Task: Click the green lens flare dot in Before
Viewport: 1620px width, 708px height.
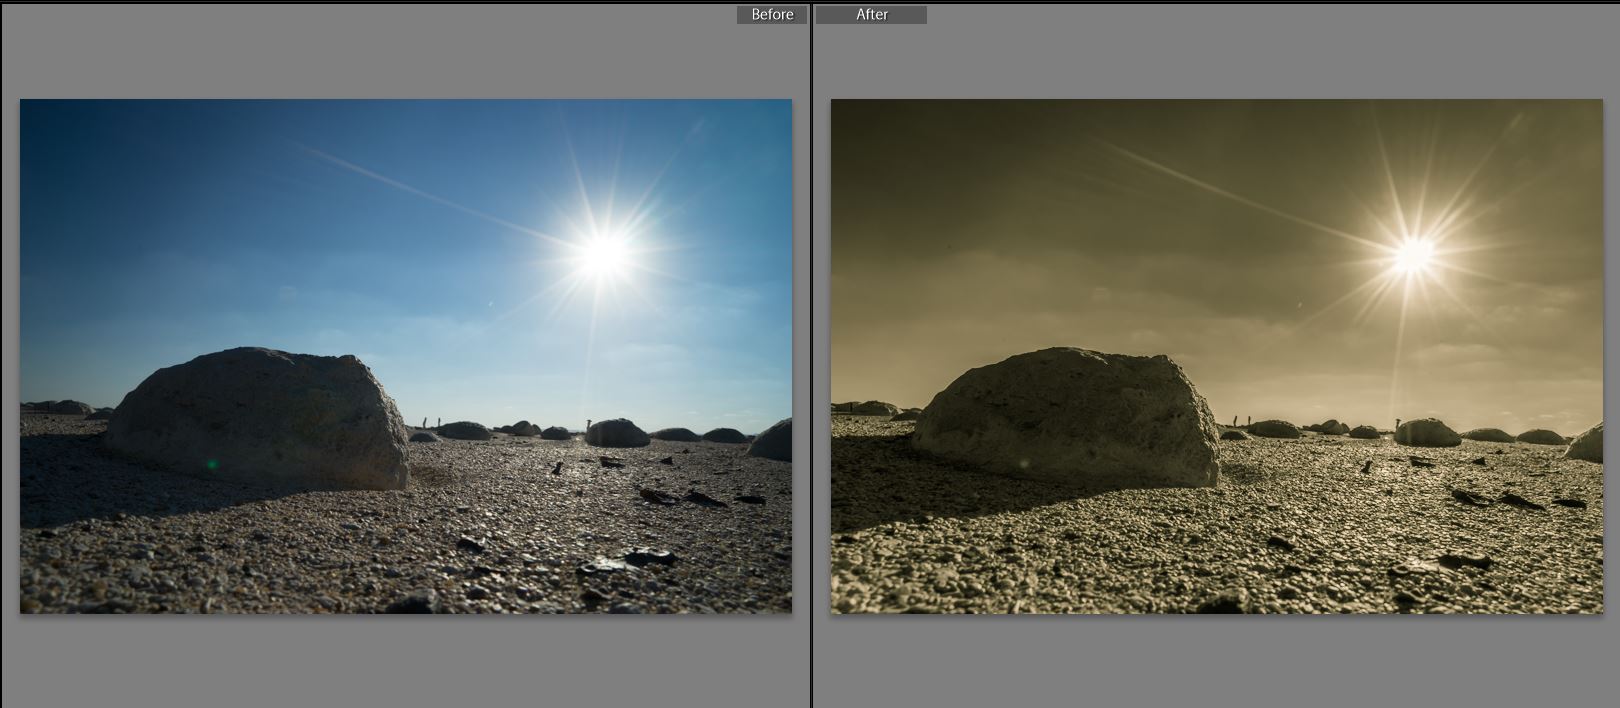Action: (x=211, y=464)
